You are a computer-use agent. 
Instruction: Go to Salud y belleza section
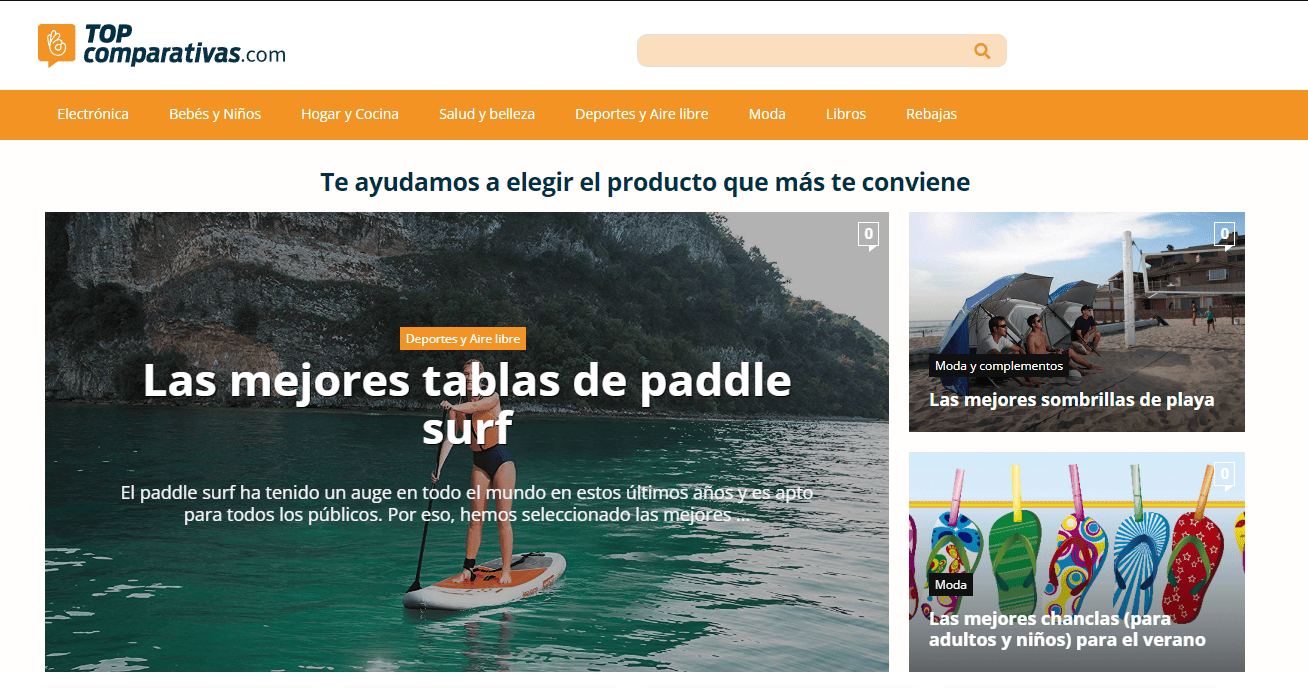pos(487,114)
